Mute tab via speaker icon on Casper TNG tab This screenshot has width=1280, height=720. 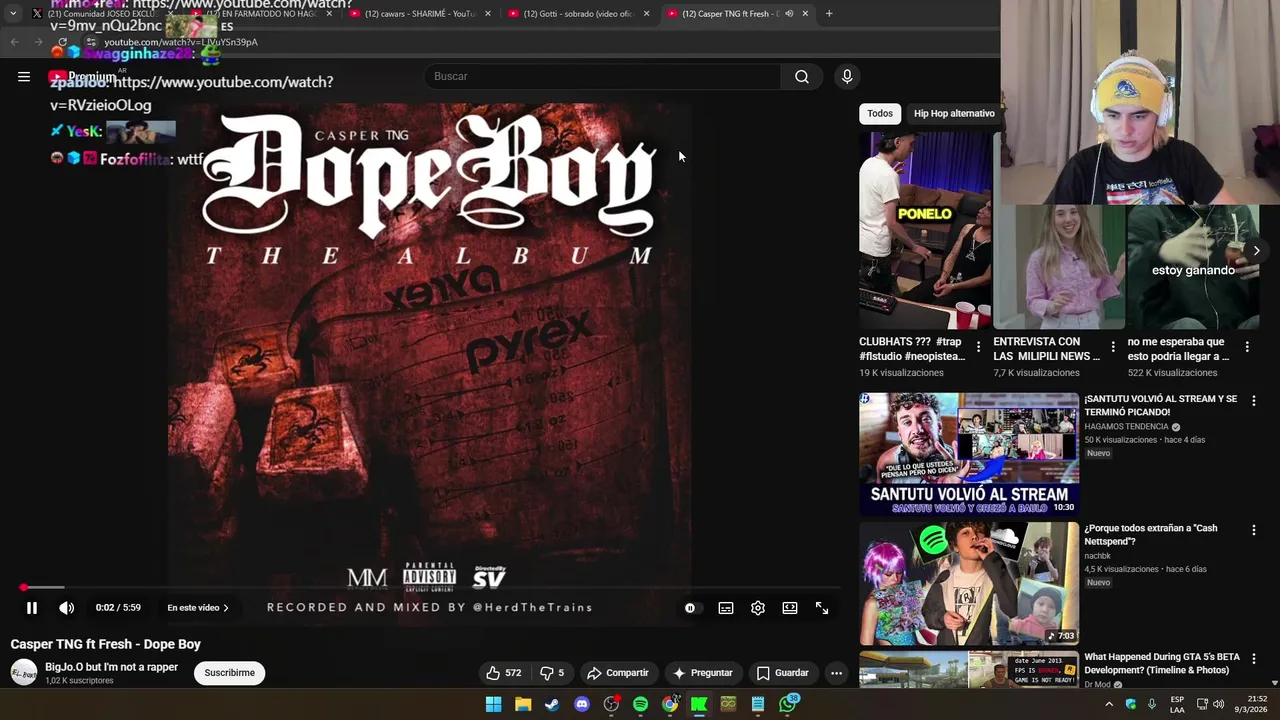click(789, 14)
